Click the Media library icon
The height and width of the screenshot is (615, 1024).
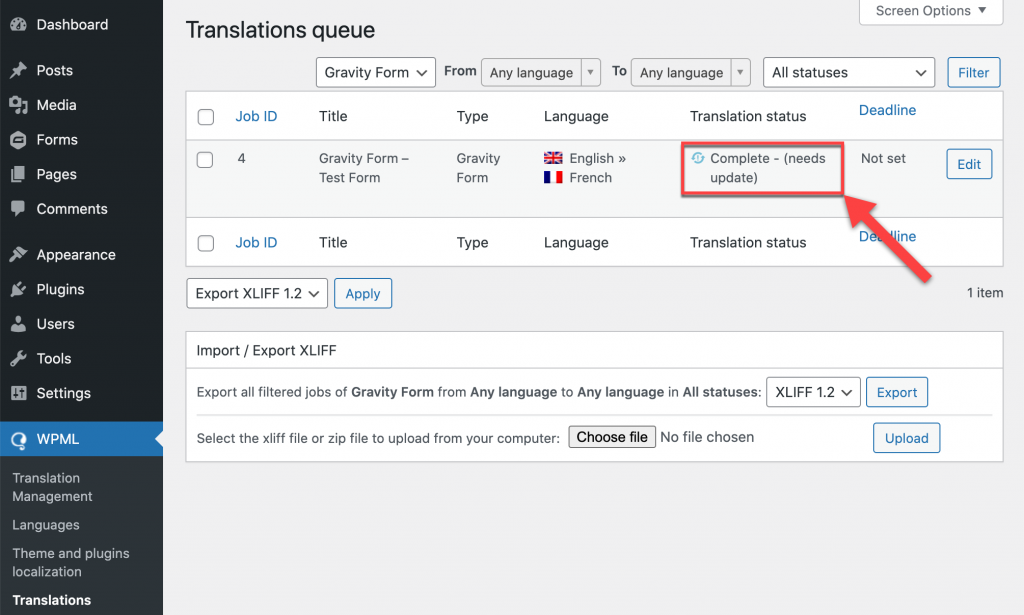tap(18, 105)
